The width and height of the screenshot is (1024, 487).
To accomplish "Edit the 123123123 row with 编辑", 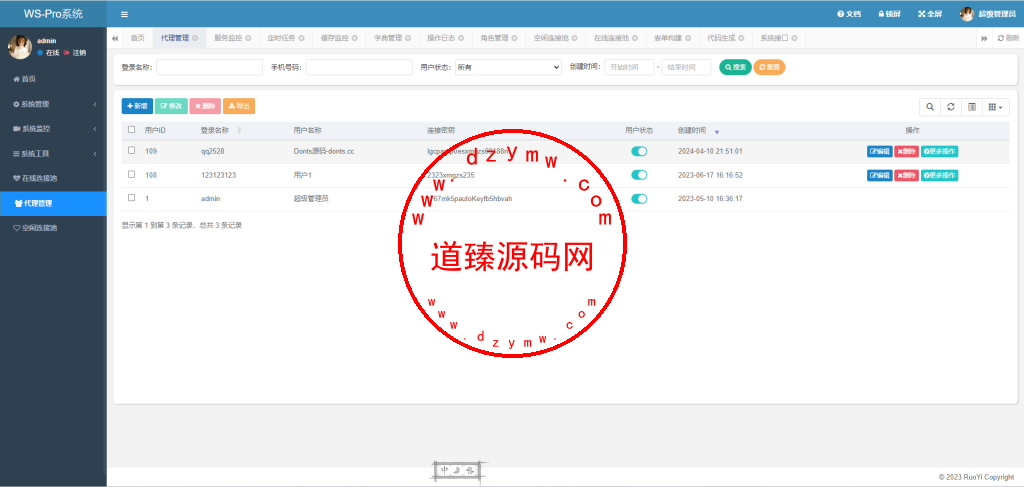I will (x=879, y=175).
